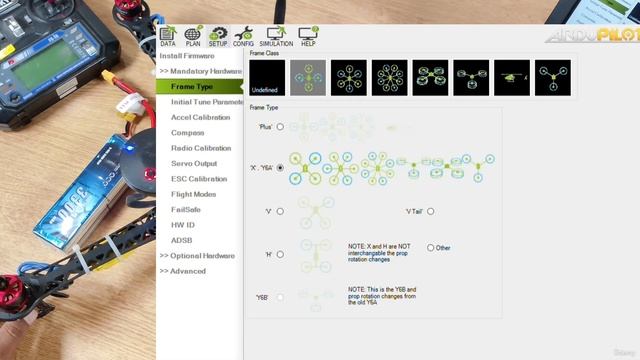
Task: Select the Y6 frame class icon
Action: 471,78
